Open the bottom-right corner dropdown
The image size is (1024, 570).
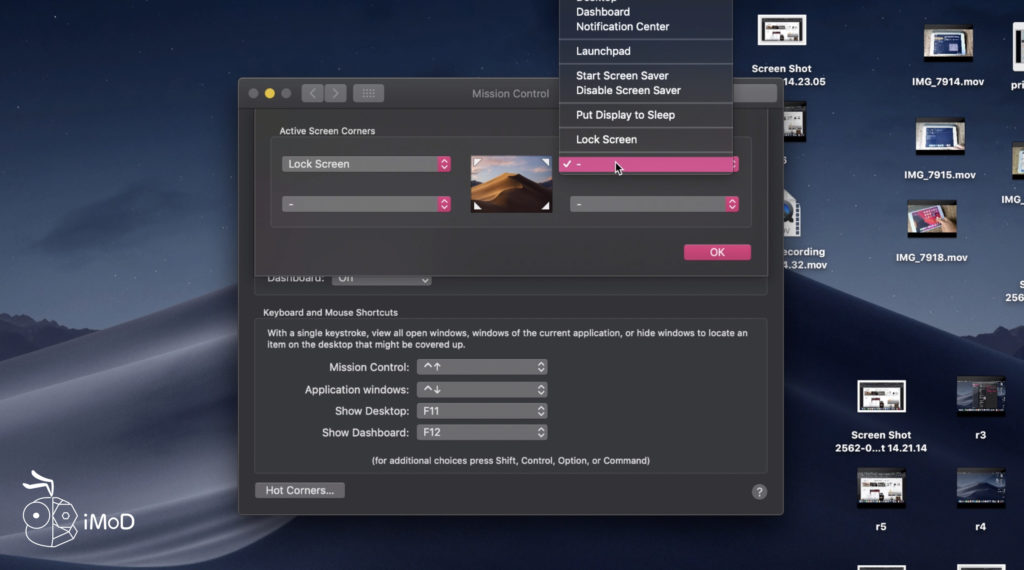tap(654, 204)
